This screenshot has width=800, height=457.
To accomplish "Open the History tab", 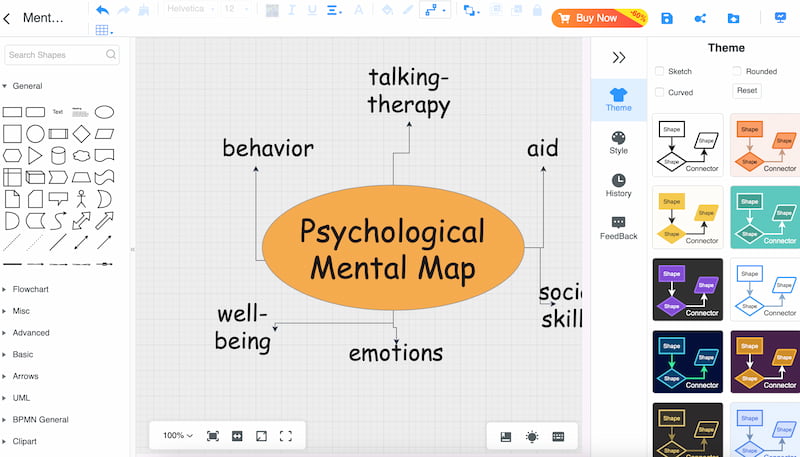I will [x=618, y=185].
